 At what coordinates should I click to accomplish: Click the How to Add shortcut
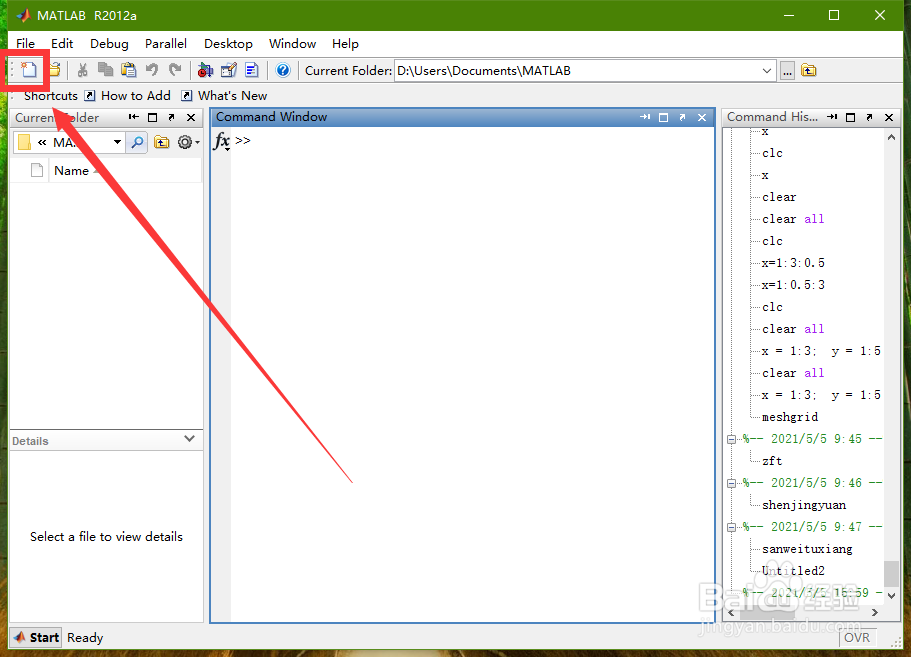pyautogui.click(x=128, y=96)
